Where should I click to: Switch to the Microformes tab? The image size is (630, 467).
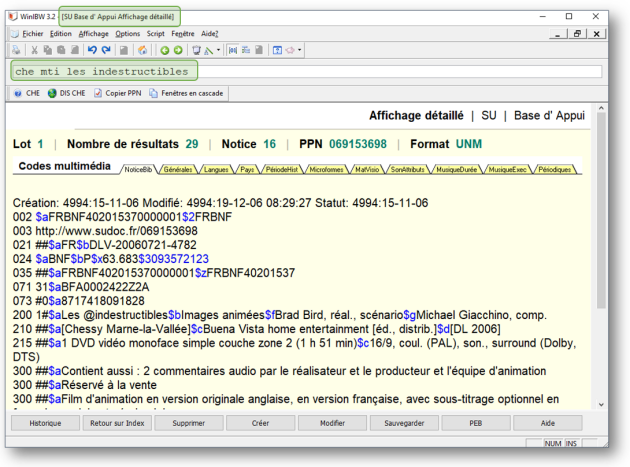point(326,170)
